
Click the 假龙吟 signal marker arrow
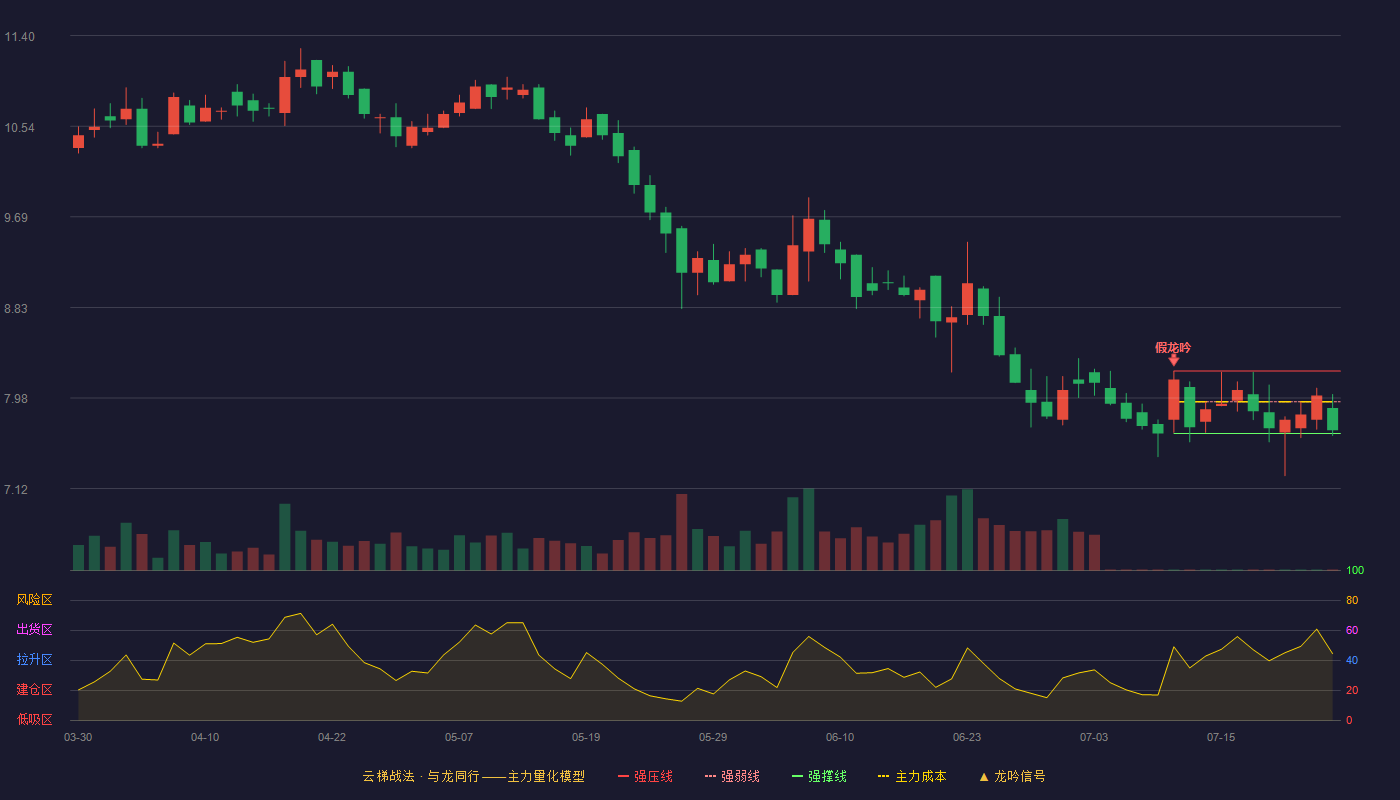click(1173, 360)
